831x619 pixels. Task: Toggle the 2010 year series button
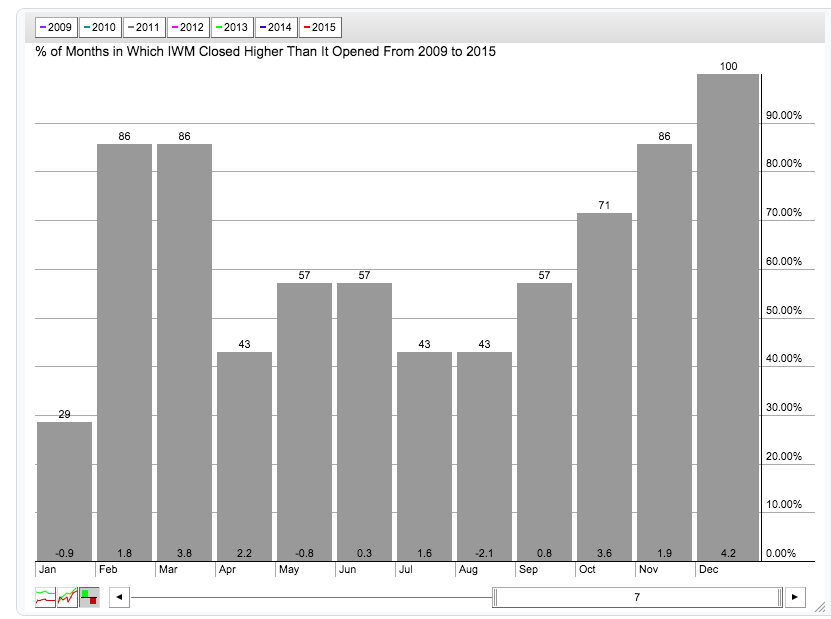point(100,28)
